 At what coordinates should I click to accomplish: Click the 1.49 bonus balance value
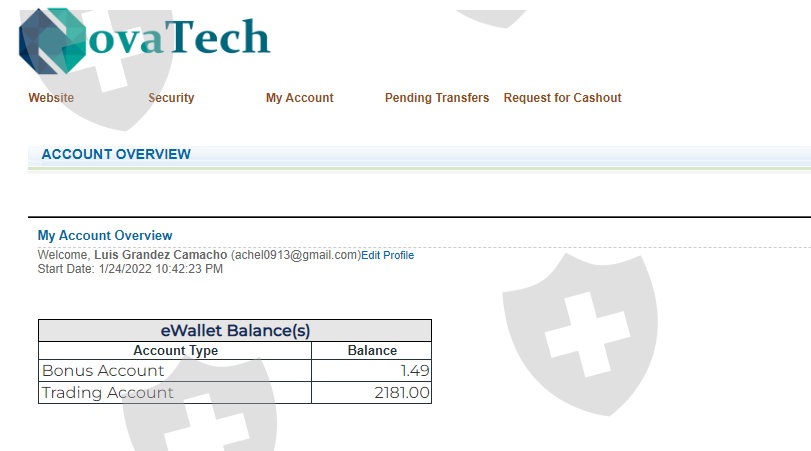[x=414, y=371]
